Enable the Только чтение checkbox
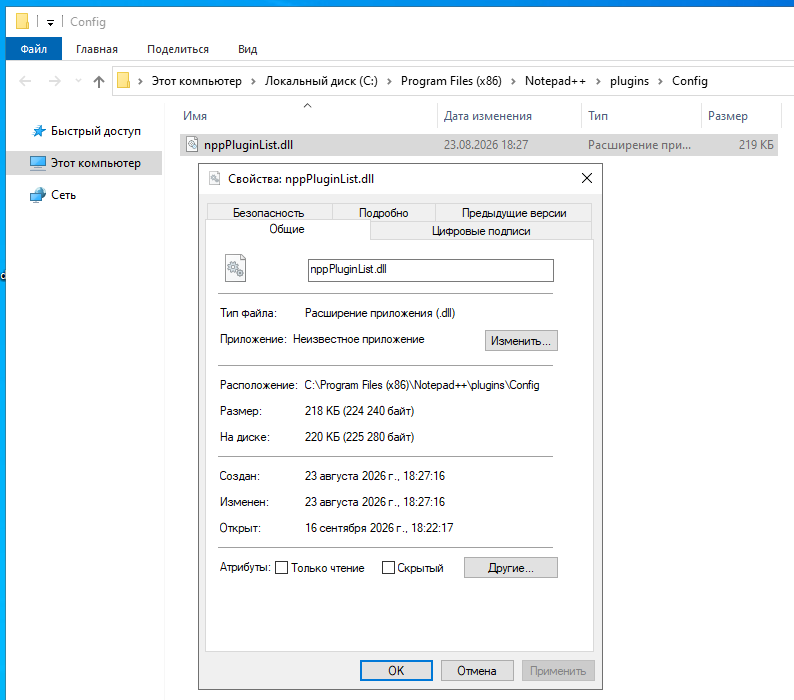The height and width of the screenshot is (700, 794). point(282,568)
